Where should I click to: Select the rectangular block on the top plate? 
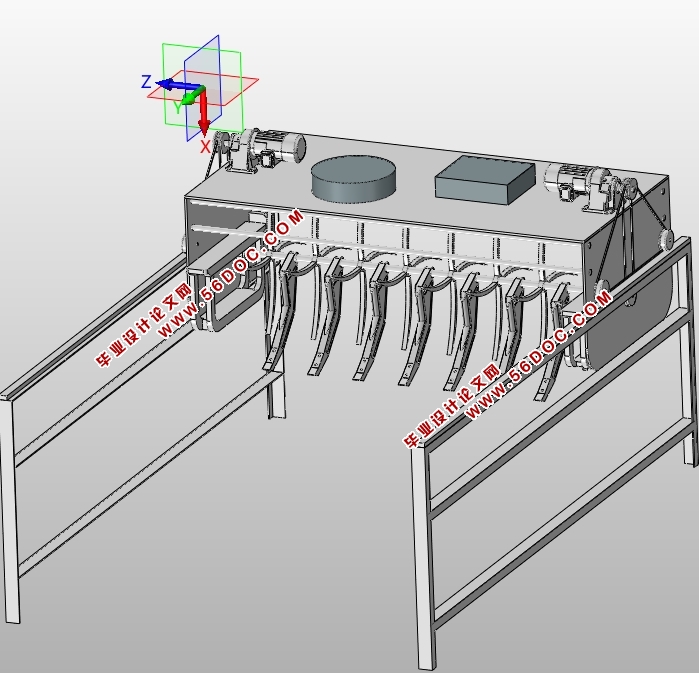coord(485,180)
